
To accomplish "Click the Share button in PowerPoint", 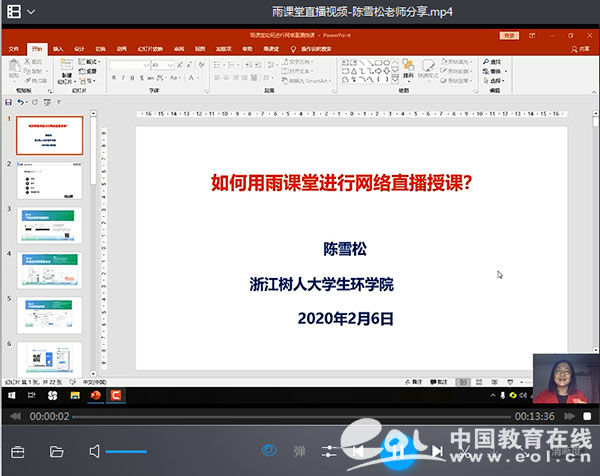I will (580, 49).
